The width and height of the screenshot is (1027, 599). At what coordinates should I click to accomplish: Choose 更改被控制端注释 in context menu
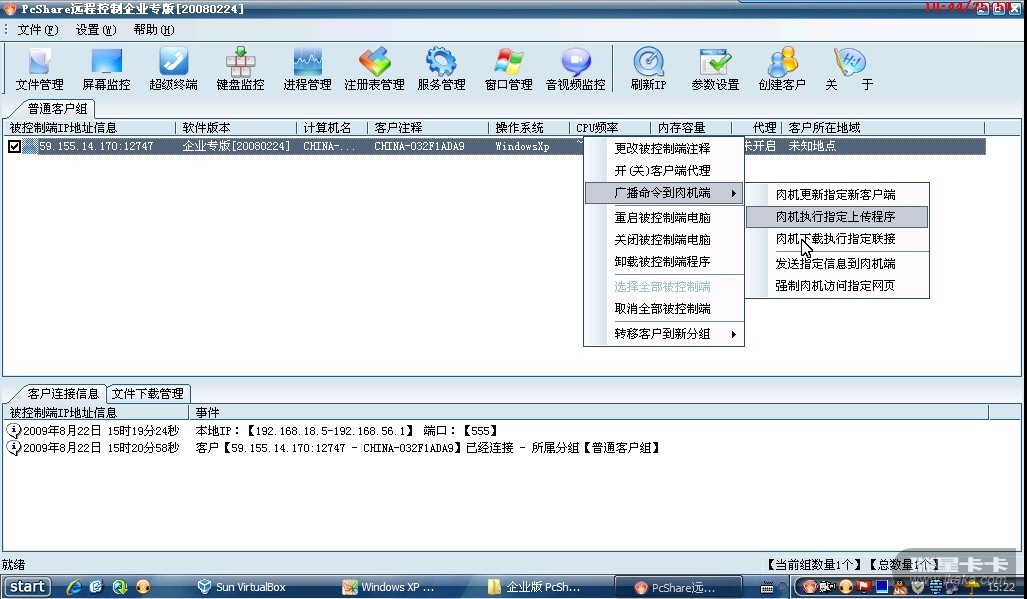coord(663,149)
